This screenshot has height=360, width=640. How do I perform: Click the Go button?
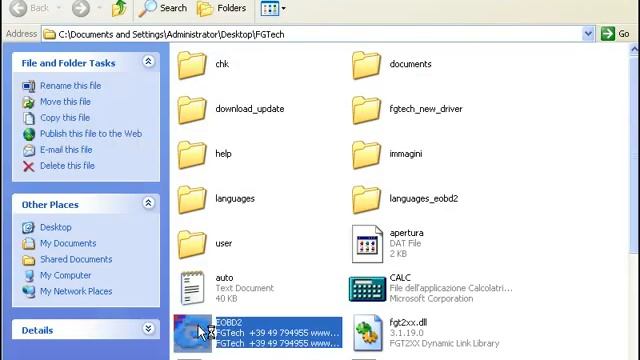point(616,34)
